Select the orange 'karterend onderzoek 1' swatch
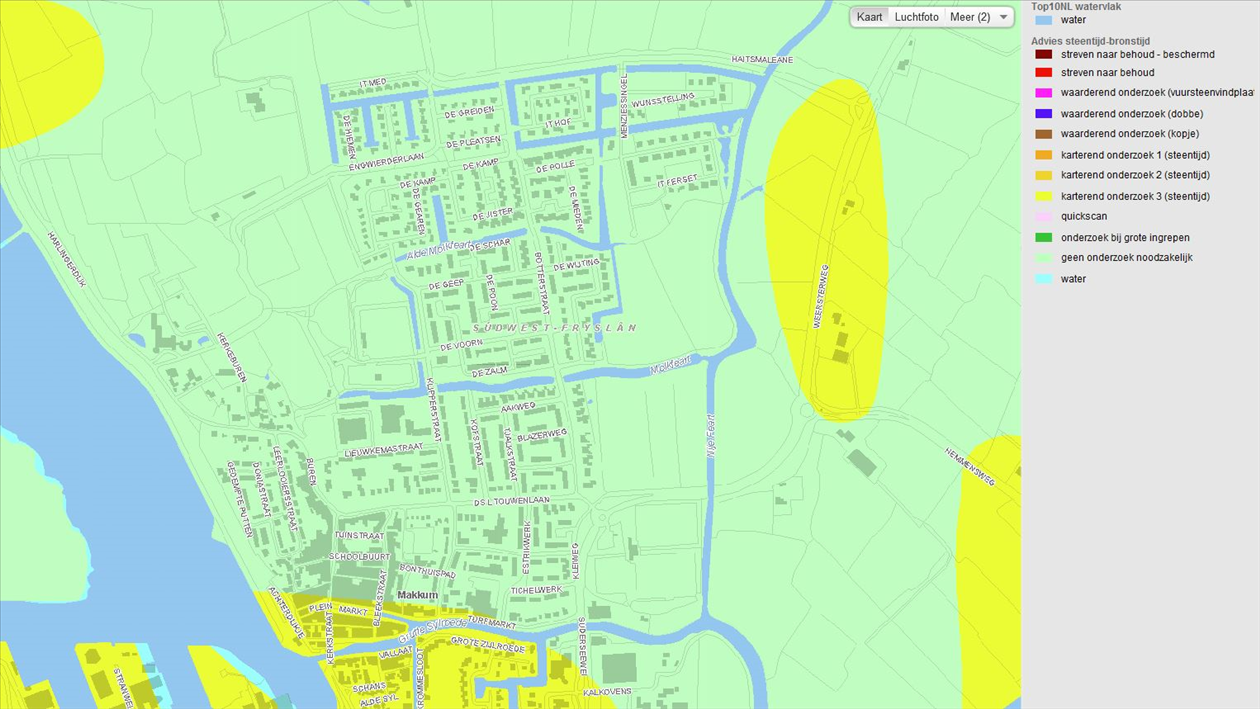 (x=1043, y=155)
